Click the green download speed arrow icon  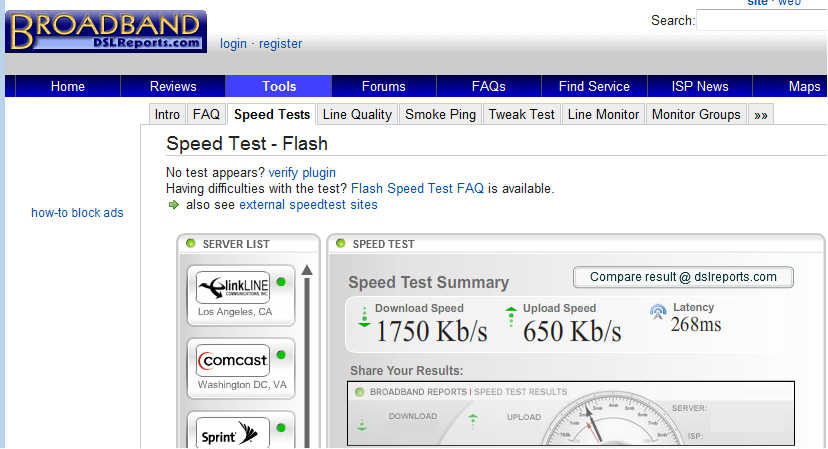point(364,317)
